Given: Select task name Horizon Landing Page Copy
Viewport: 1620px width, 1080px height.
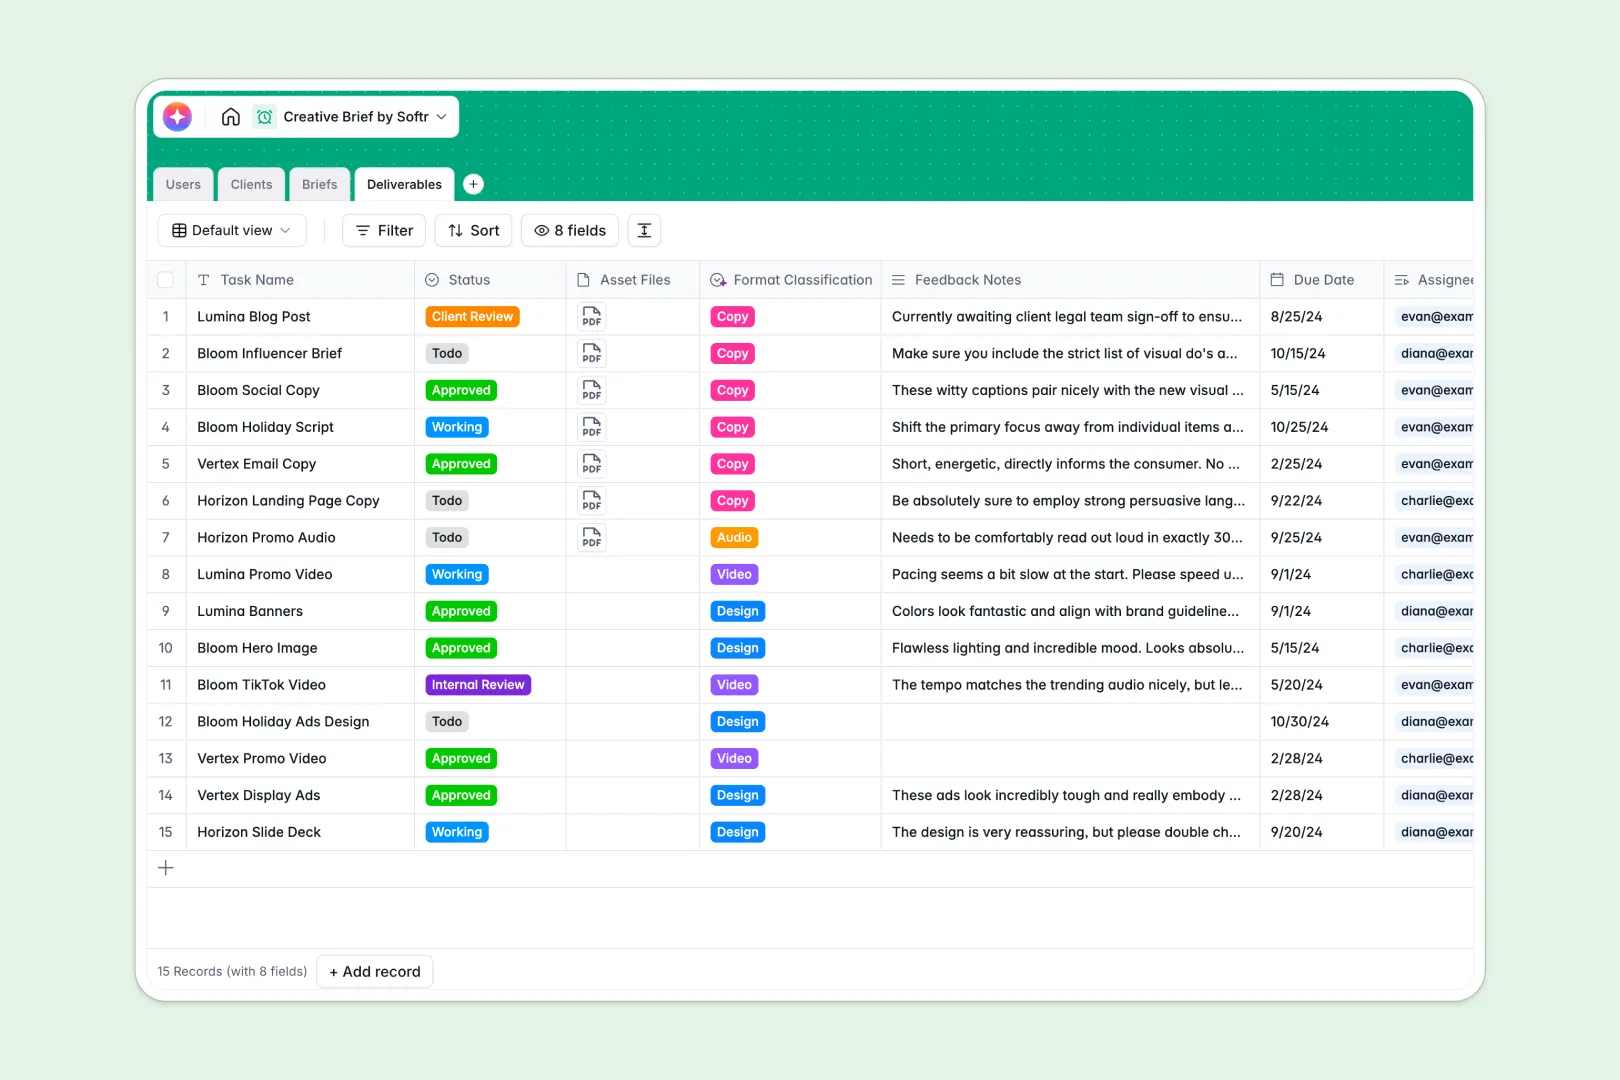Looking at the screenshot, I should [288, 501].
